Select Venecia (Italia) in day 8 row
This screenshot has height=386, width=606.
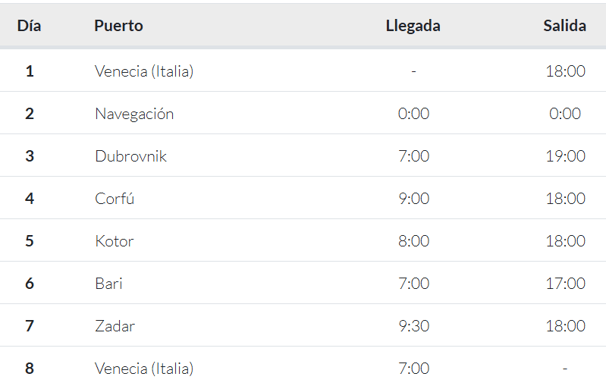click(144, 368)
